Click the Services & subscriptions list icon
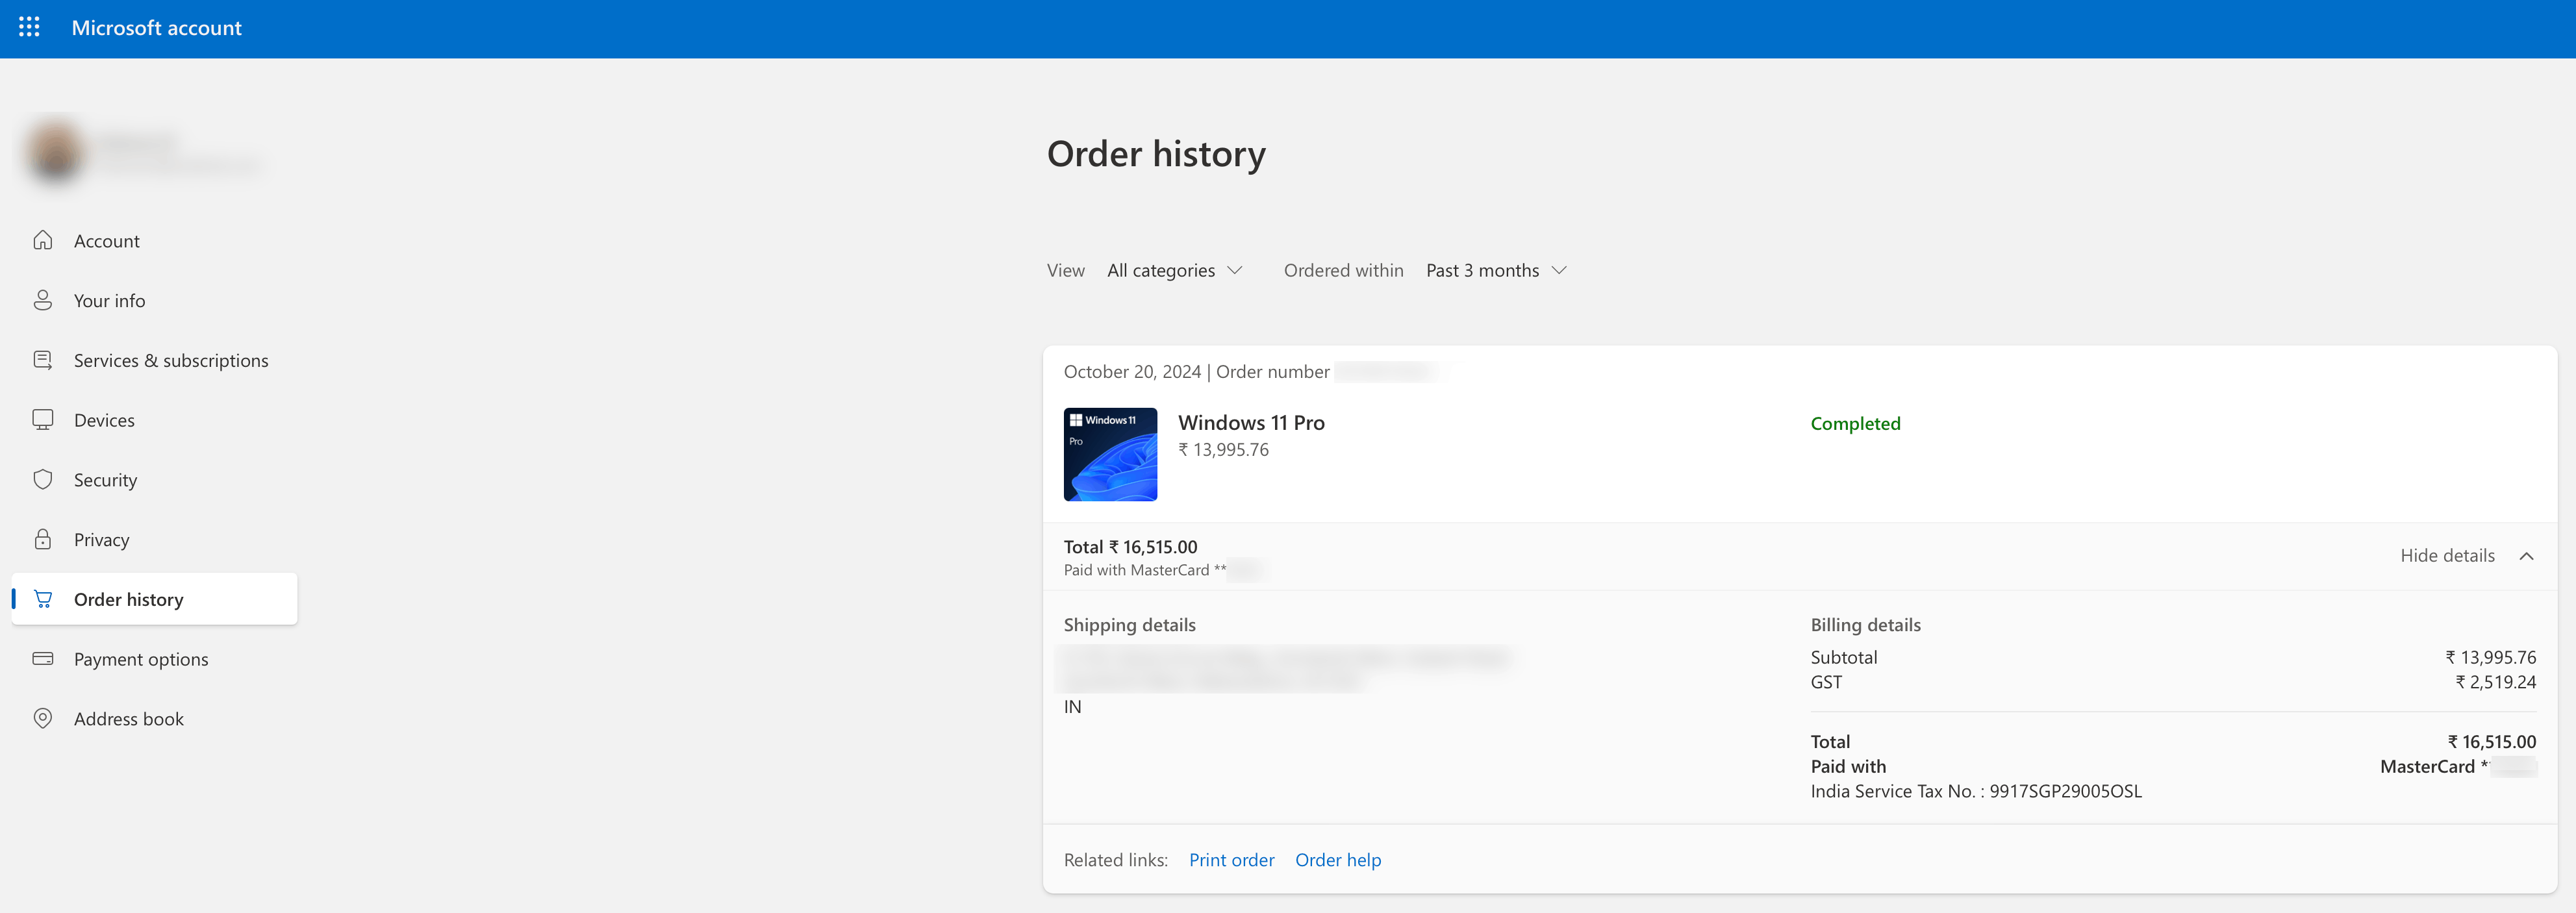Image resolution: width=2576 pixels, height=913 pixels. (x=43, y=360)
